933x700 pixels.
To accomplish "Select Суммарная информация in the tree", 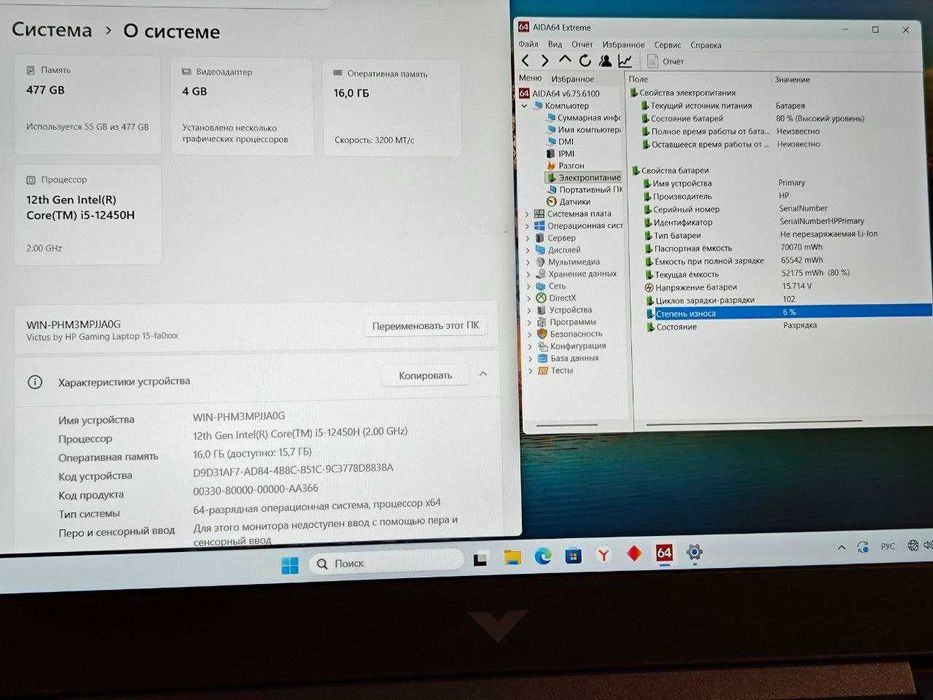I will click(583, 118).
